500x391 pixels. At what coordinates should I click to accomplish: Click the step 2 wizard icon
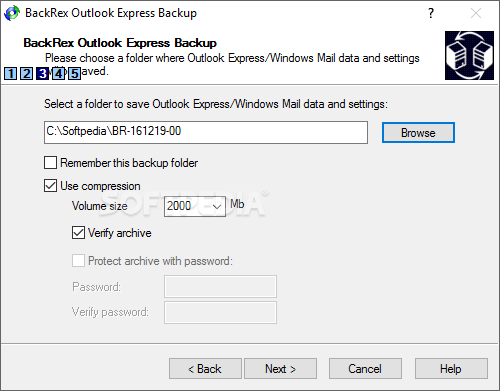point(26,73)
